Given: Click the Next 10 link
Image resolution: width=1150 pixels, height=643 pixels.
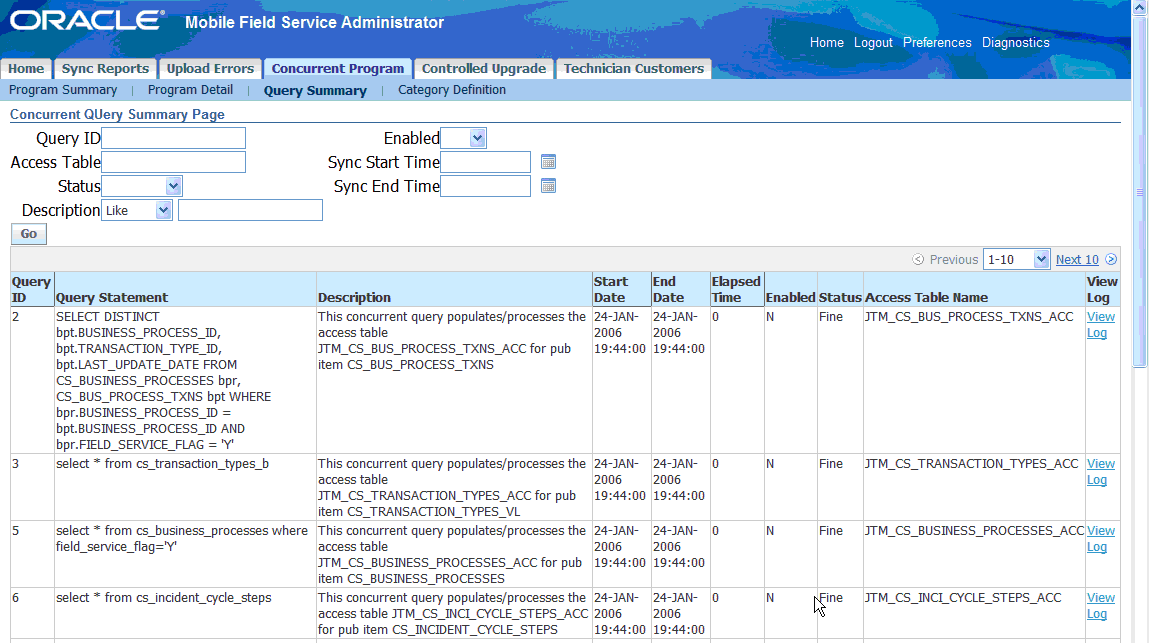Looking at the screenshot, I should click(x=1077, y=260).
